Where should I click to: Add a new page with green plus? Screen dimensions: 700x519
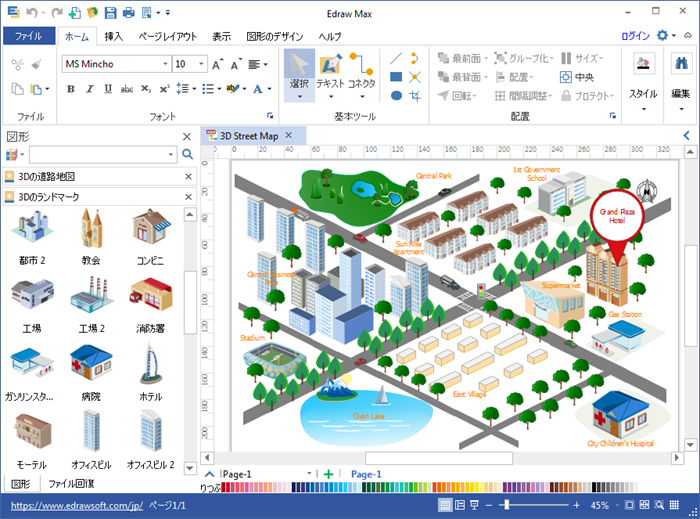click(x=328, y=473)
